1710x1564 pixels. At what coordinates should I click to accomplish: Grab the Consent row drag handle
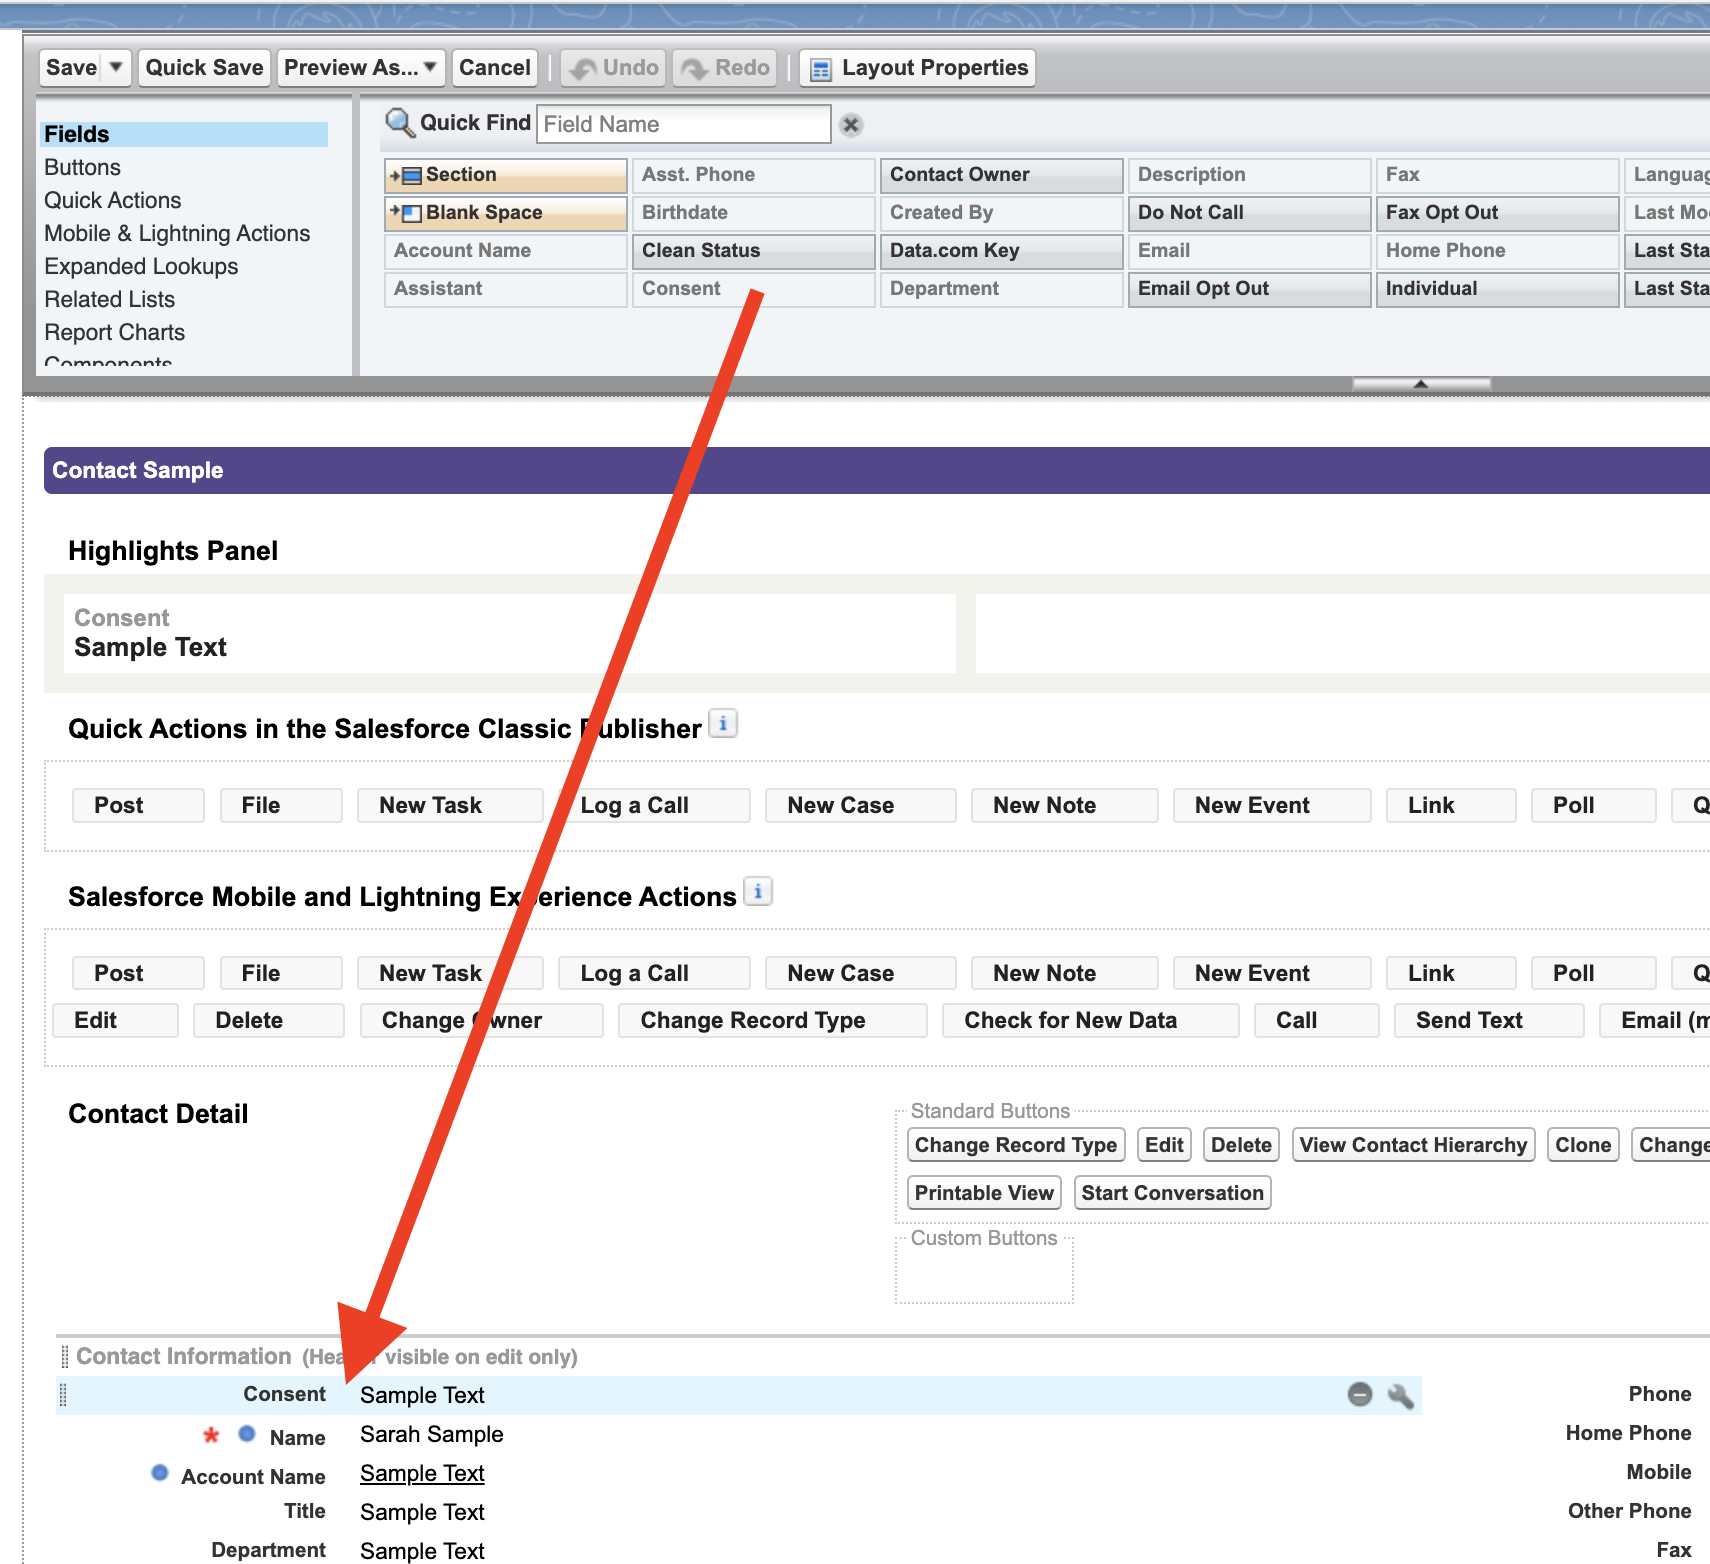tap(63, 1395)
